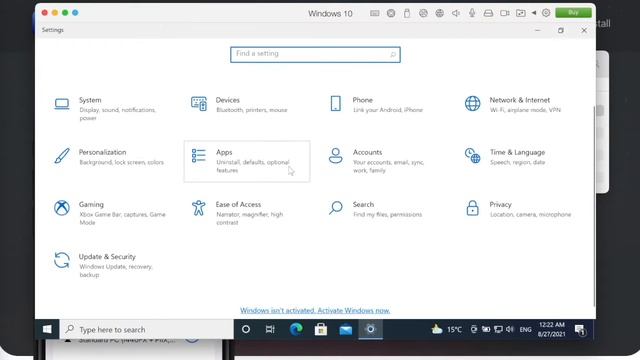The width and height of the screenshot is (640, 360).
Task: Click taskbar volume speaker tray icon
Action: point(509,329)
